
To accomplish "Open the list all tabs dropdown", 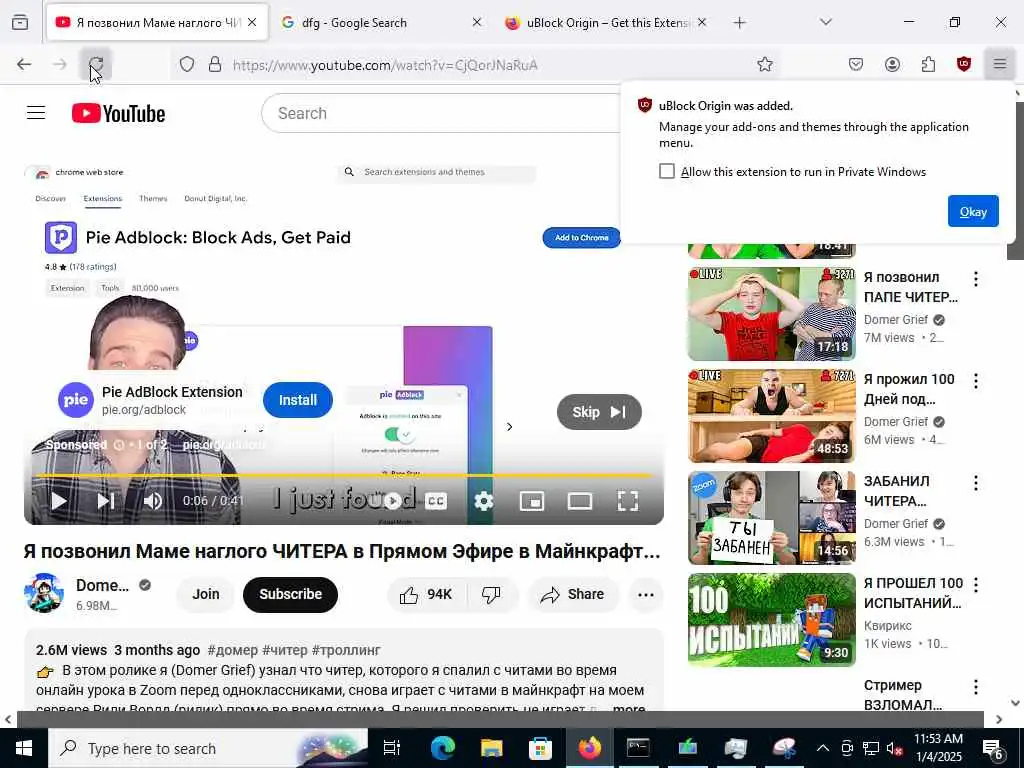I will tap(825, 22).
